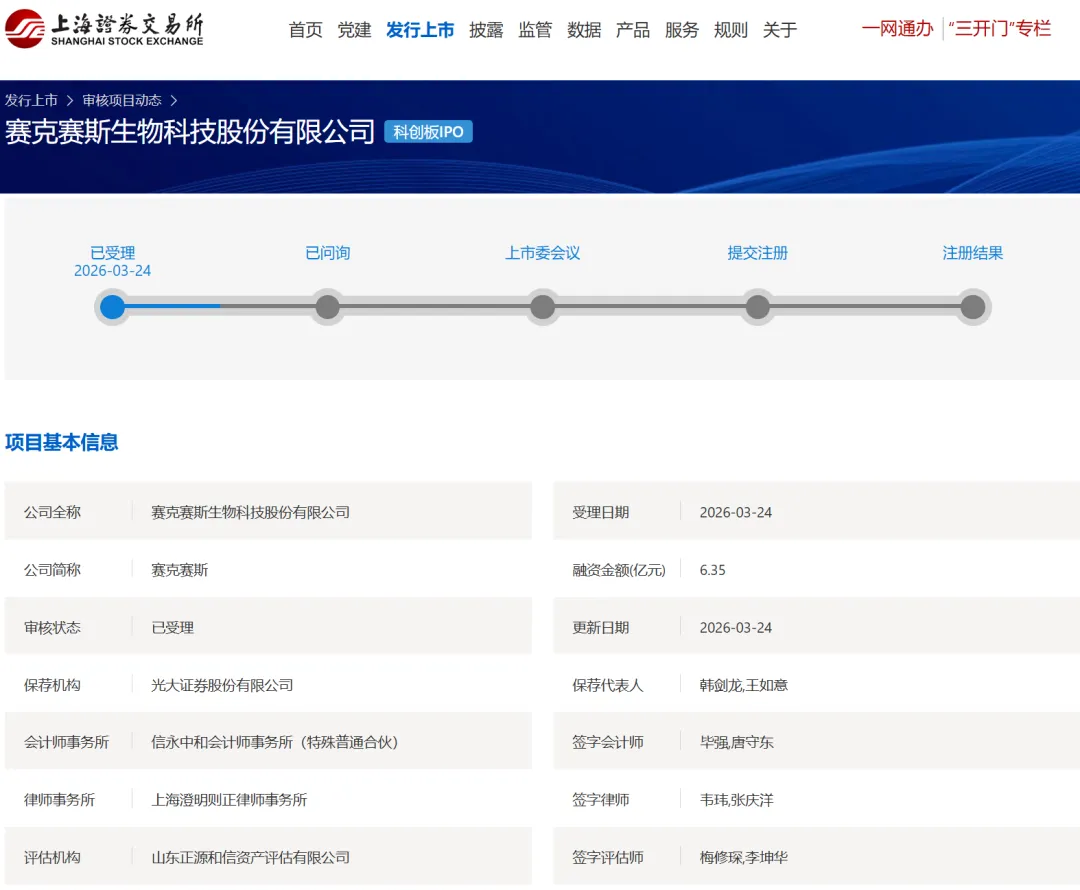Select the 注册结果 stage label

[x=973, y=253]
